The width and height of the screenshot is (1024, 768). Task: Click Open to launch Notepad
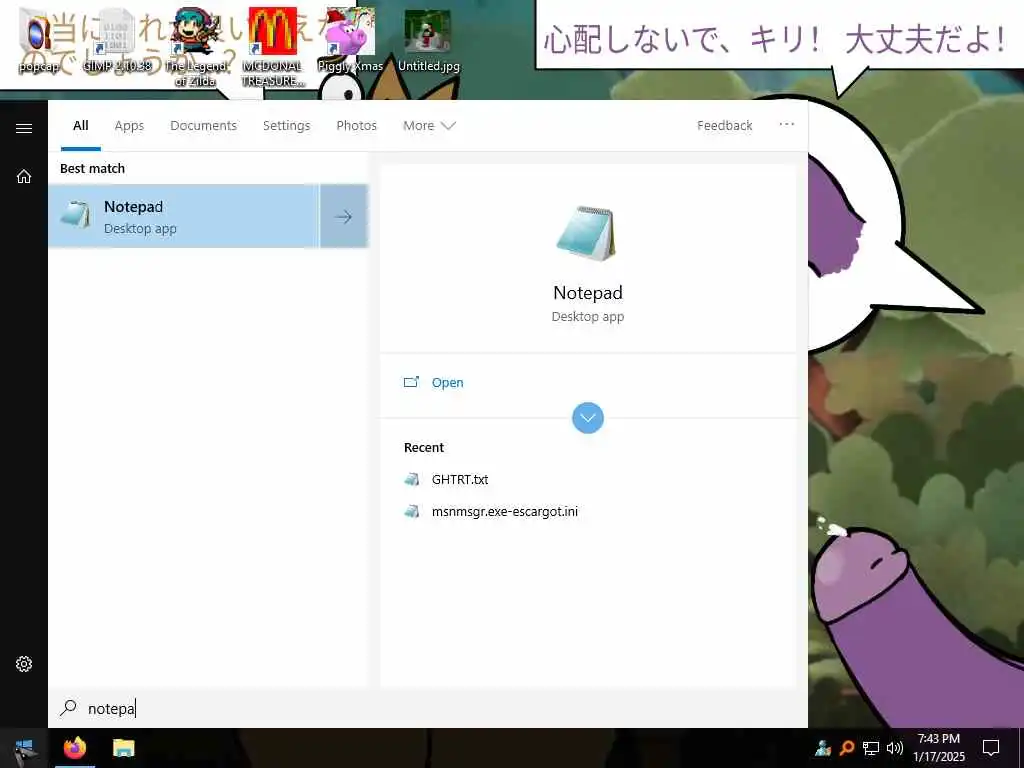pyautogui.click(x=447, y=383)
